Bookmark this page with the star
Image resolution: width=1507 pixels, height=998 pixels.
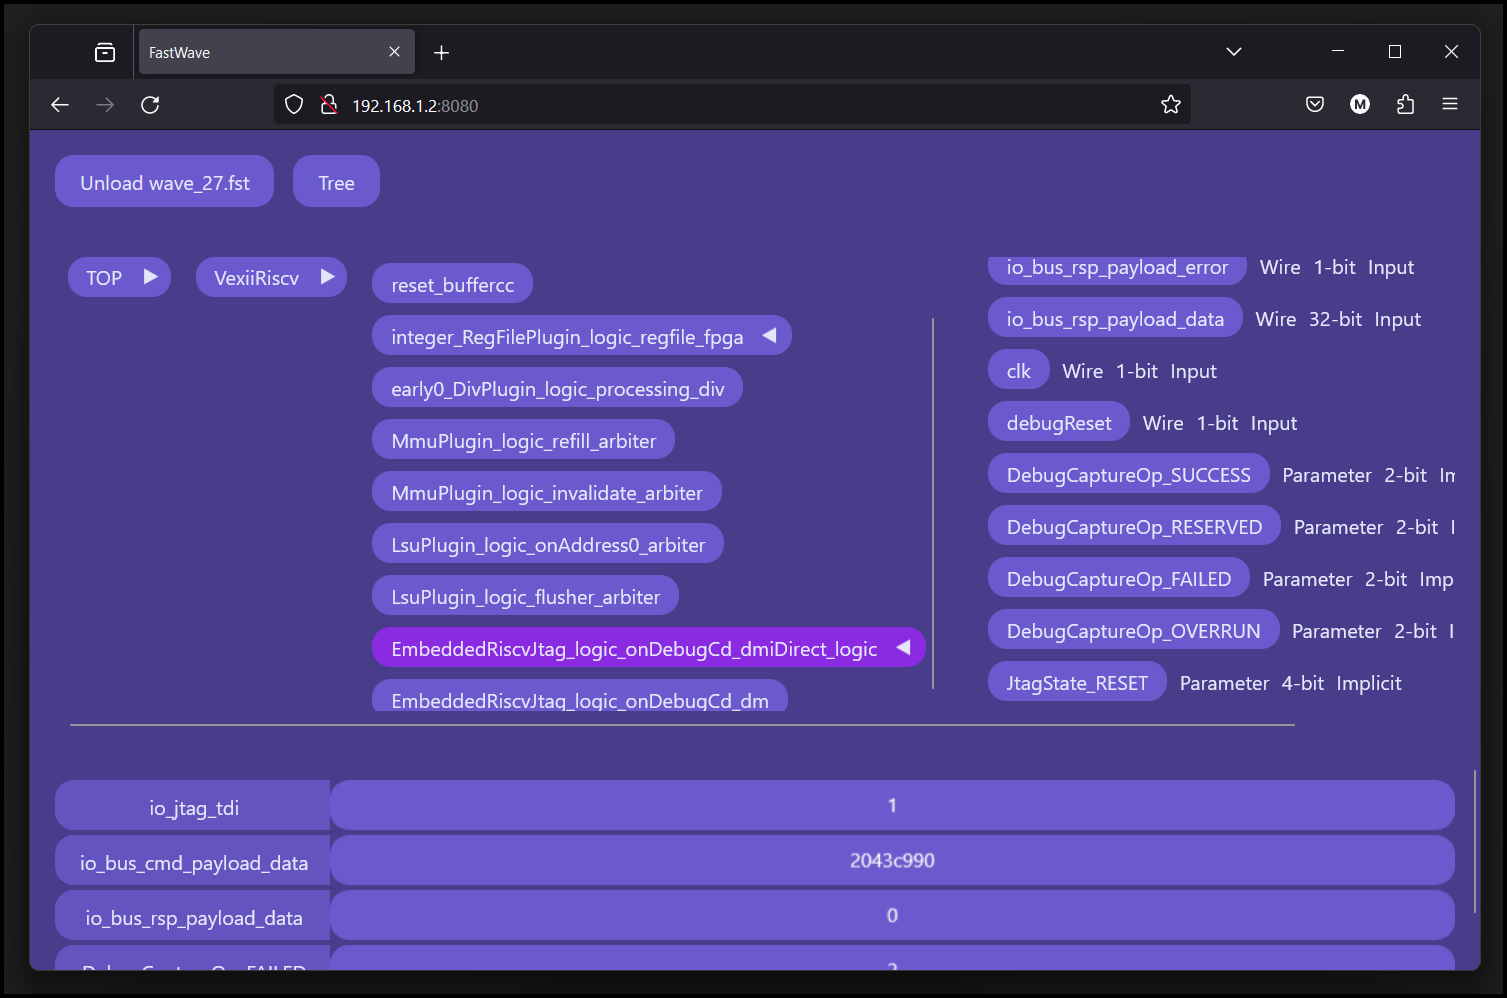coord(1171,105)
